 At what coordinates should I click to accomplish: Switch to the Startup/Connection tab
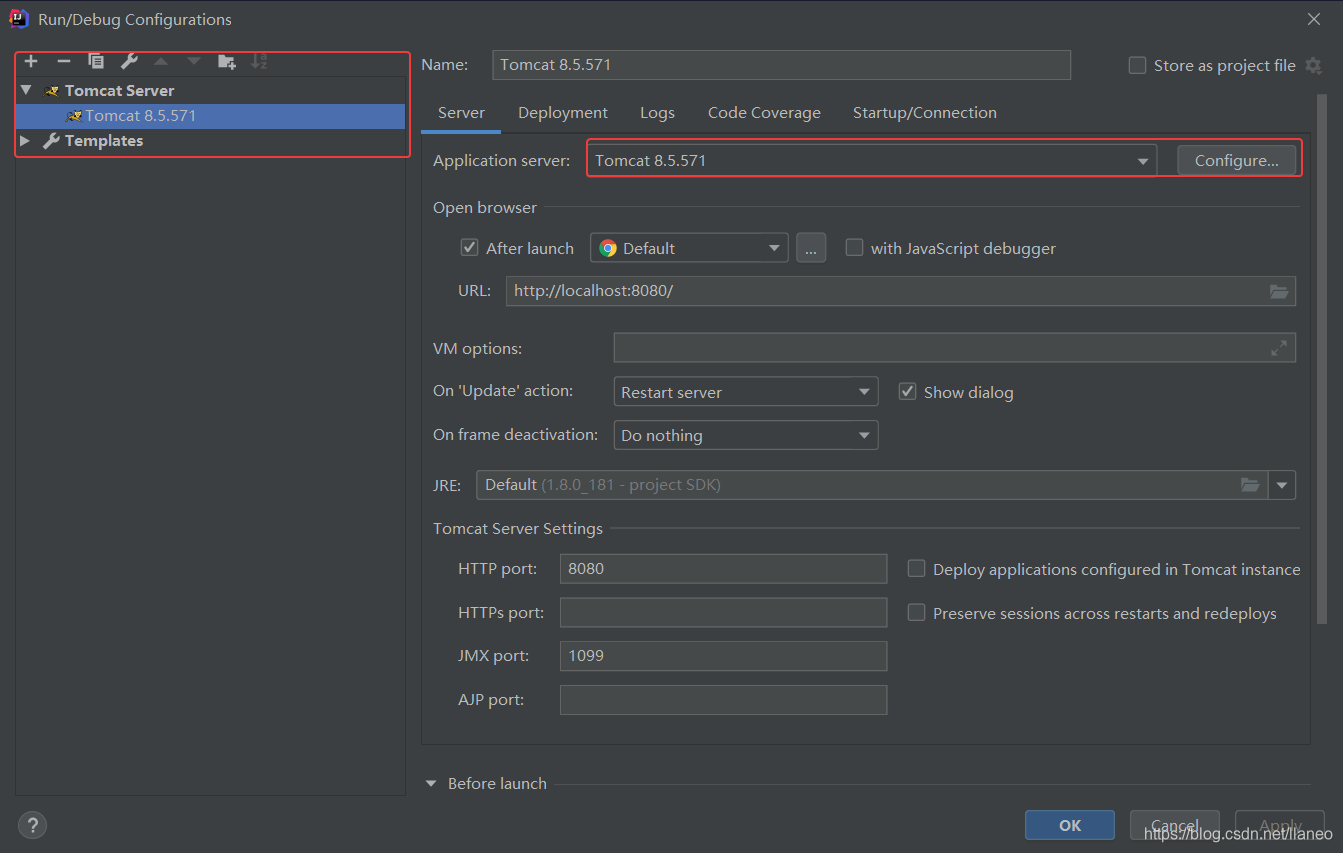(x=924, y=113)
